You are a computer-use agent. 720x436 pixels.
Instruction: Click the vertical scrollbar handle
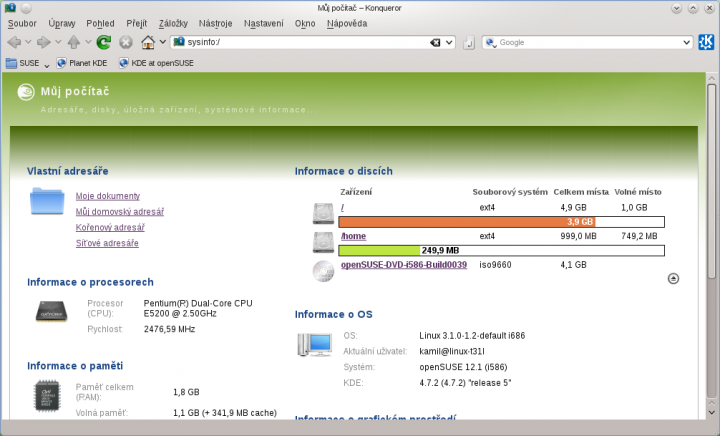pyautogui.click(x=711, y=181)
